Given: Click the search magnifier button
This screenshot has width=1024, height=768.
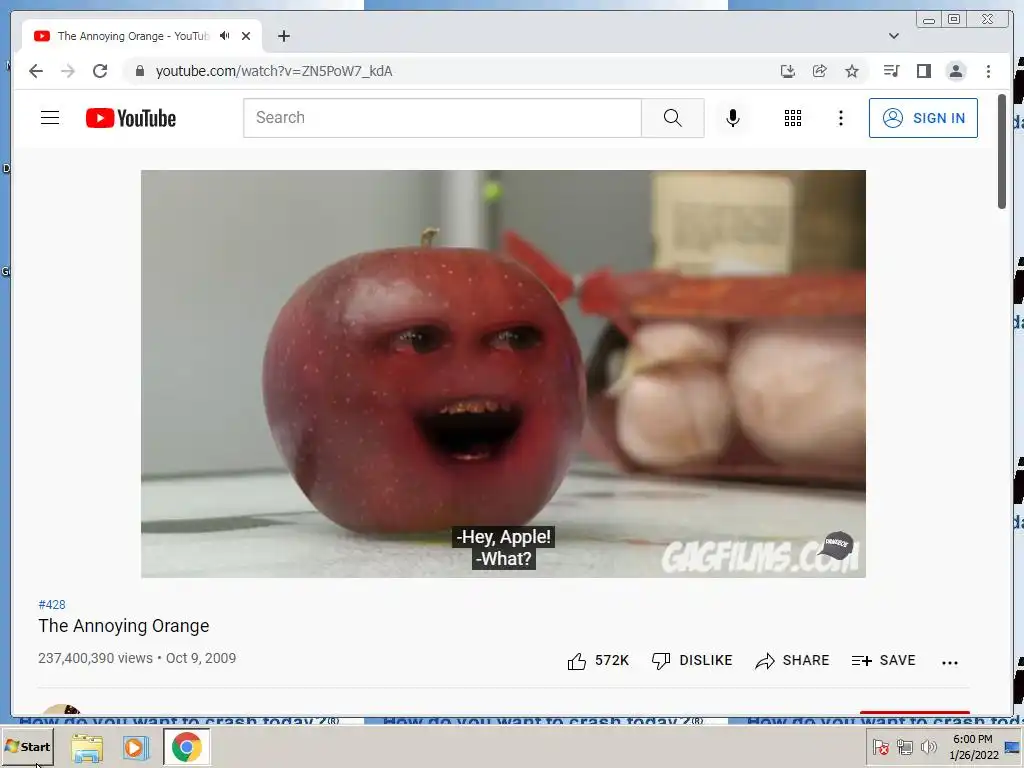Looking at the screenshot, I should coord(672,118).
